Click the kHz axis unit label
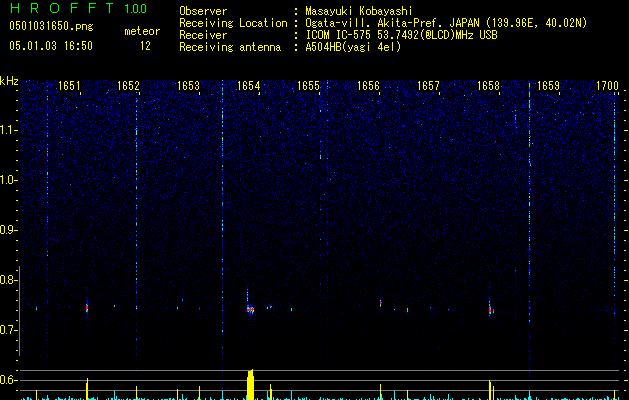Viewport: 629px width, 400px height. (9, 81)
